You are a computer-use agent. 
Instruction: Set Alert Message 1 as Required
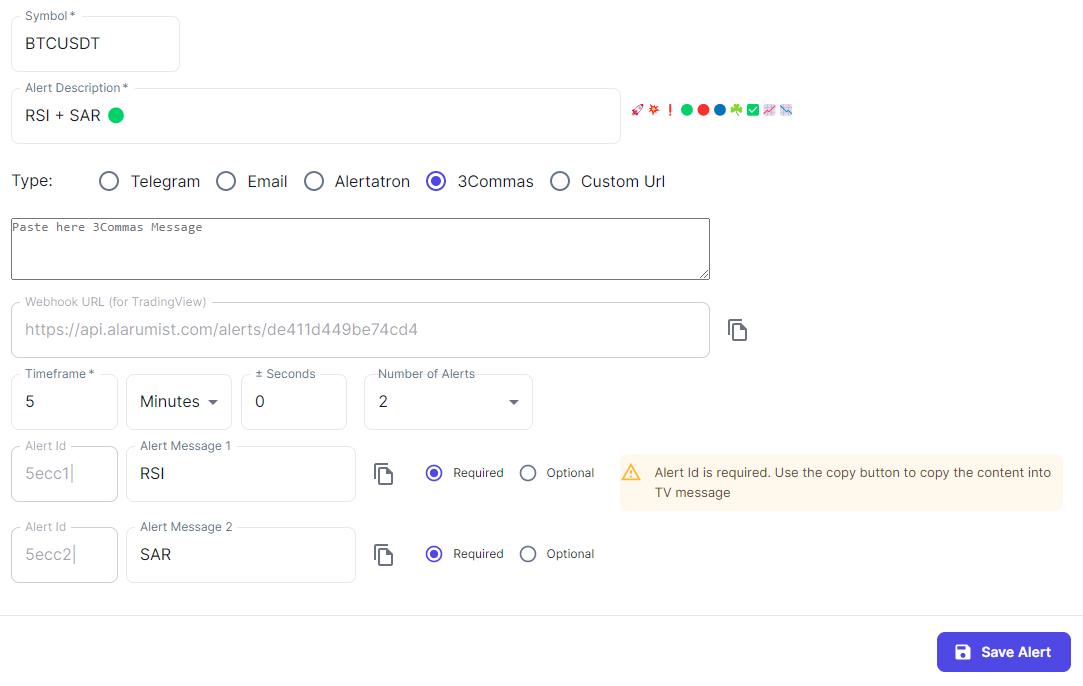(434, 473)
